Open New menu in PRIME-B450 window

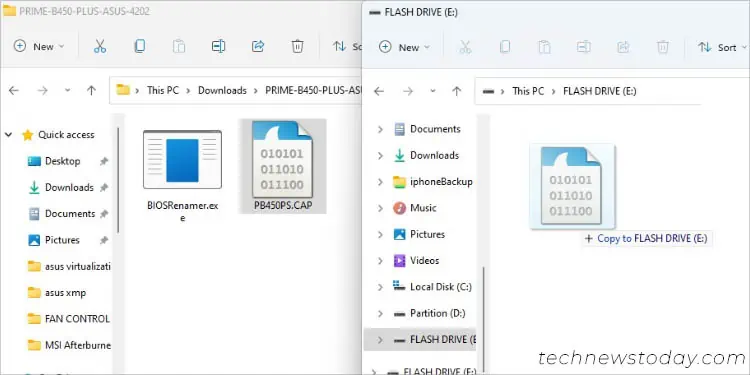coord(39,46)
